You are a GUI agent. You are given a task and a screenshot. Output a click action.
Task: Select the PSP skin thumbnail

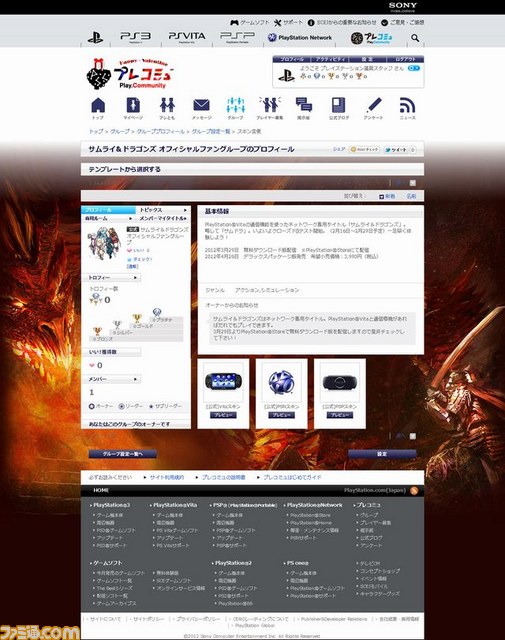[340, 382]
